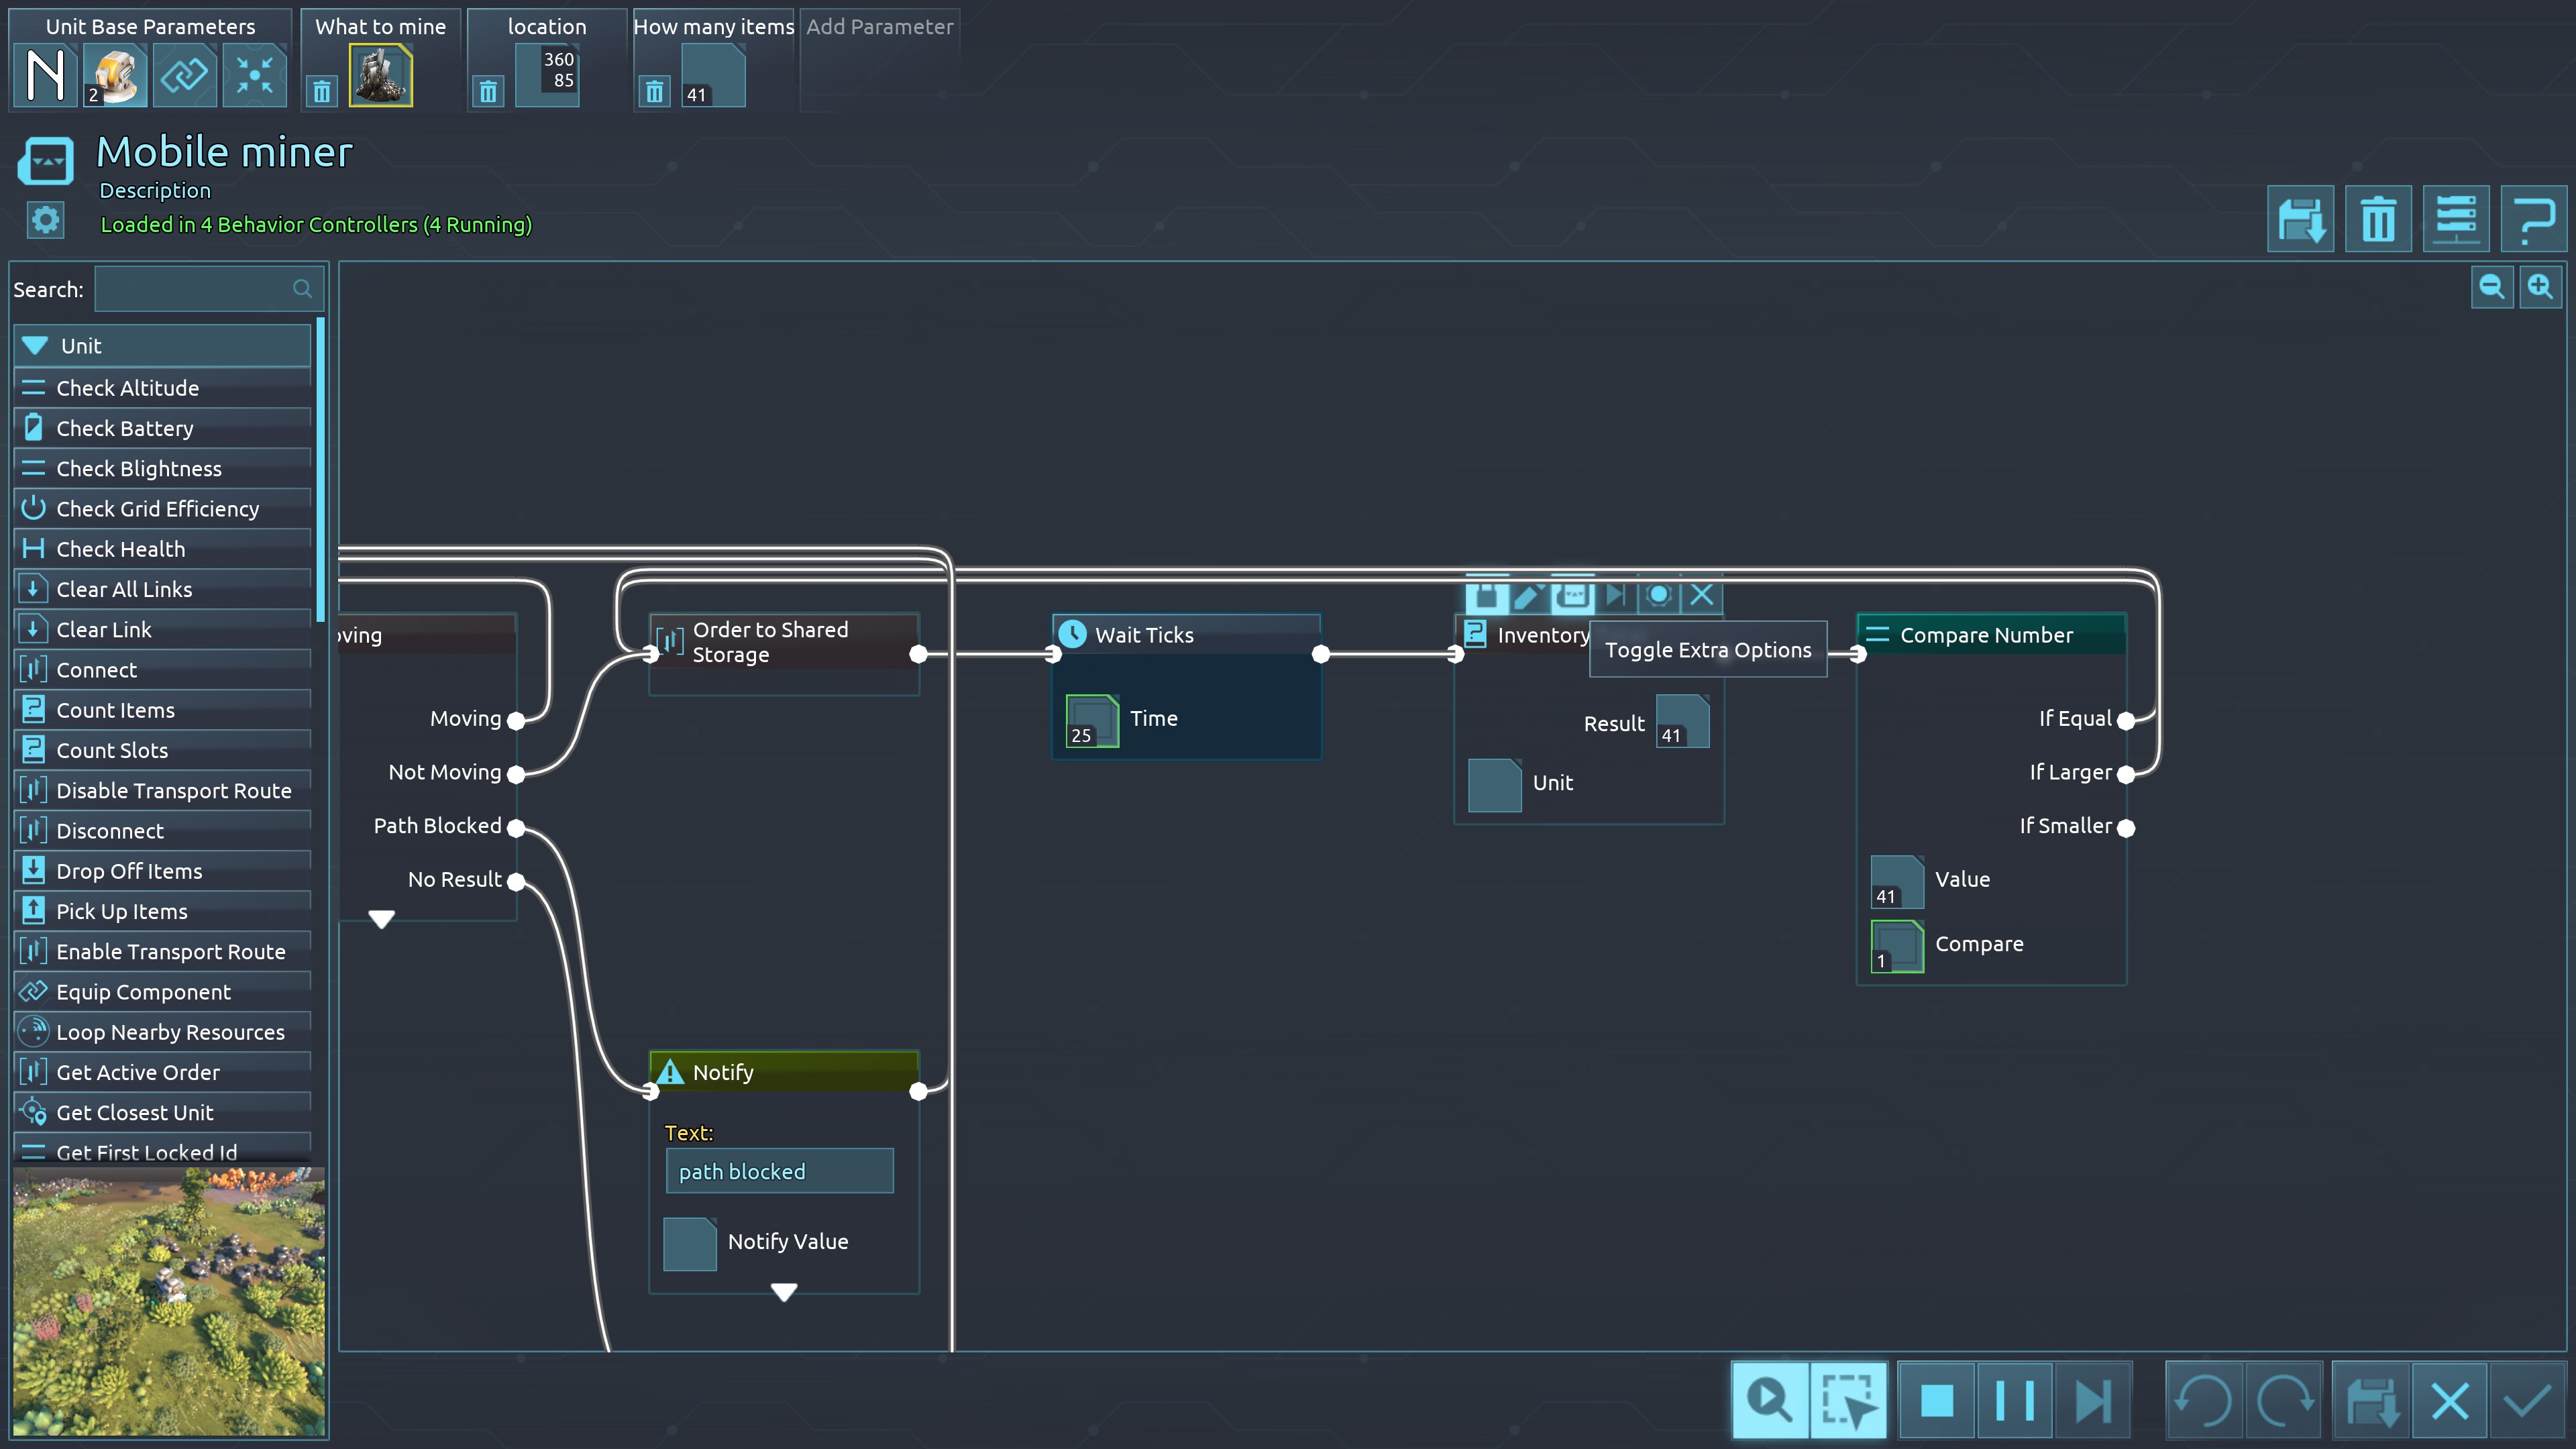Click the zoom in magnifier icon
This screenshot has height=1449, width=2576.
[x=2540, y=288]
